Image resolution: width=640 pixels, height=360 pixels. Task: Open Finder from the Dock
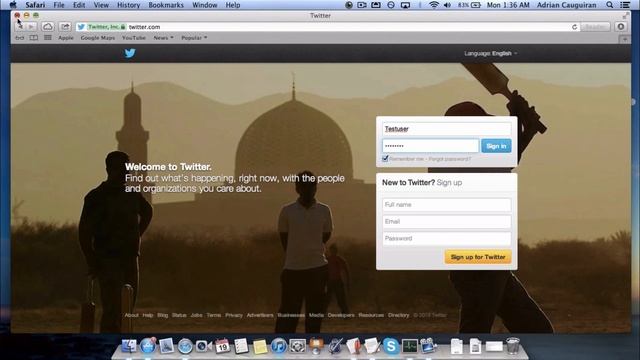(x=129, y=346)
